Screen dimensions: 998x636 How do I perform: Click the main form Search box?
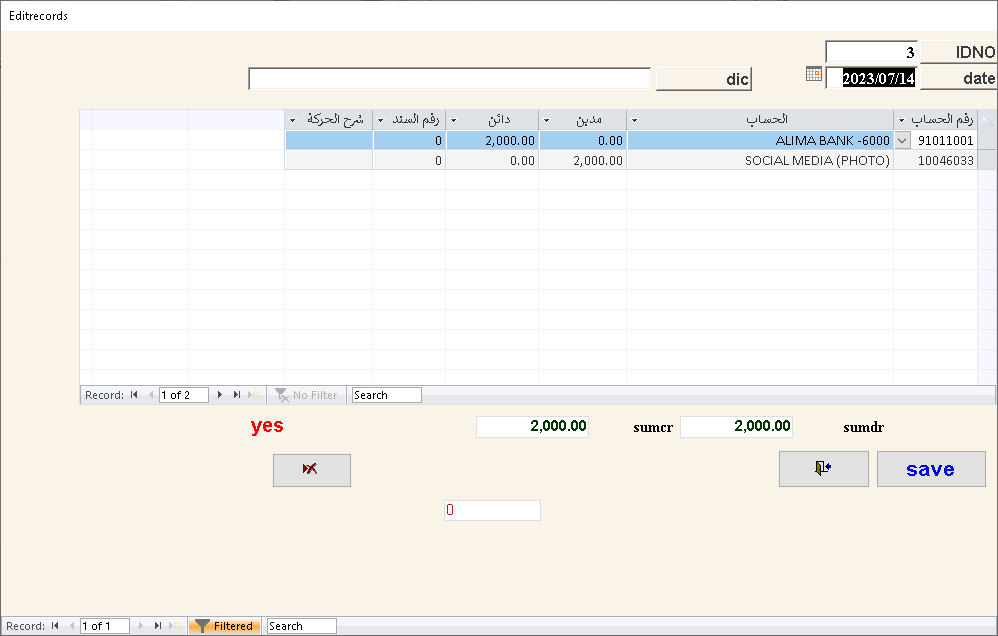tap(301, 626)
